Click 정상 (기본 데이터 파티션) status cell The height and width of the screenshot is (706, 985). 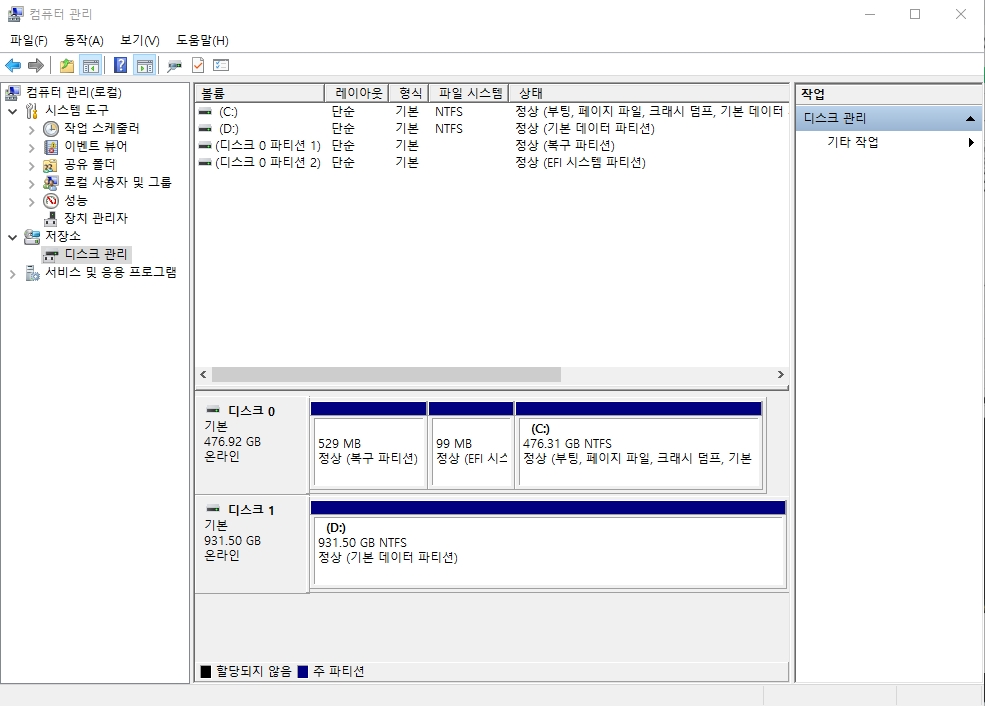(585, 128)
